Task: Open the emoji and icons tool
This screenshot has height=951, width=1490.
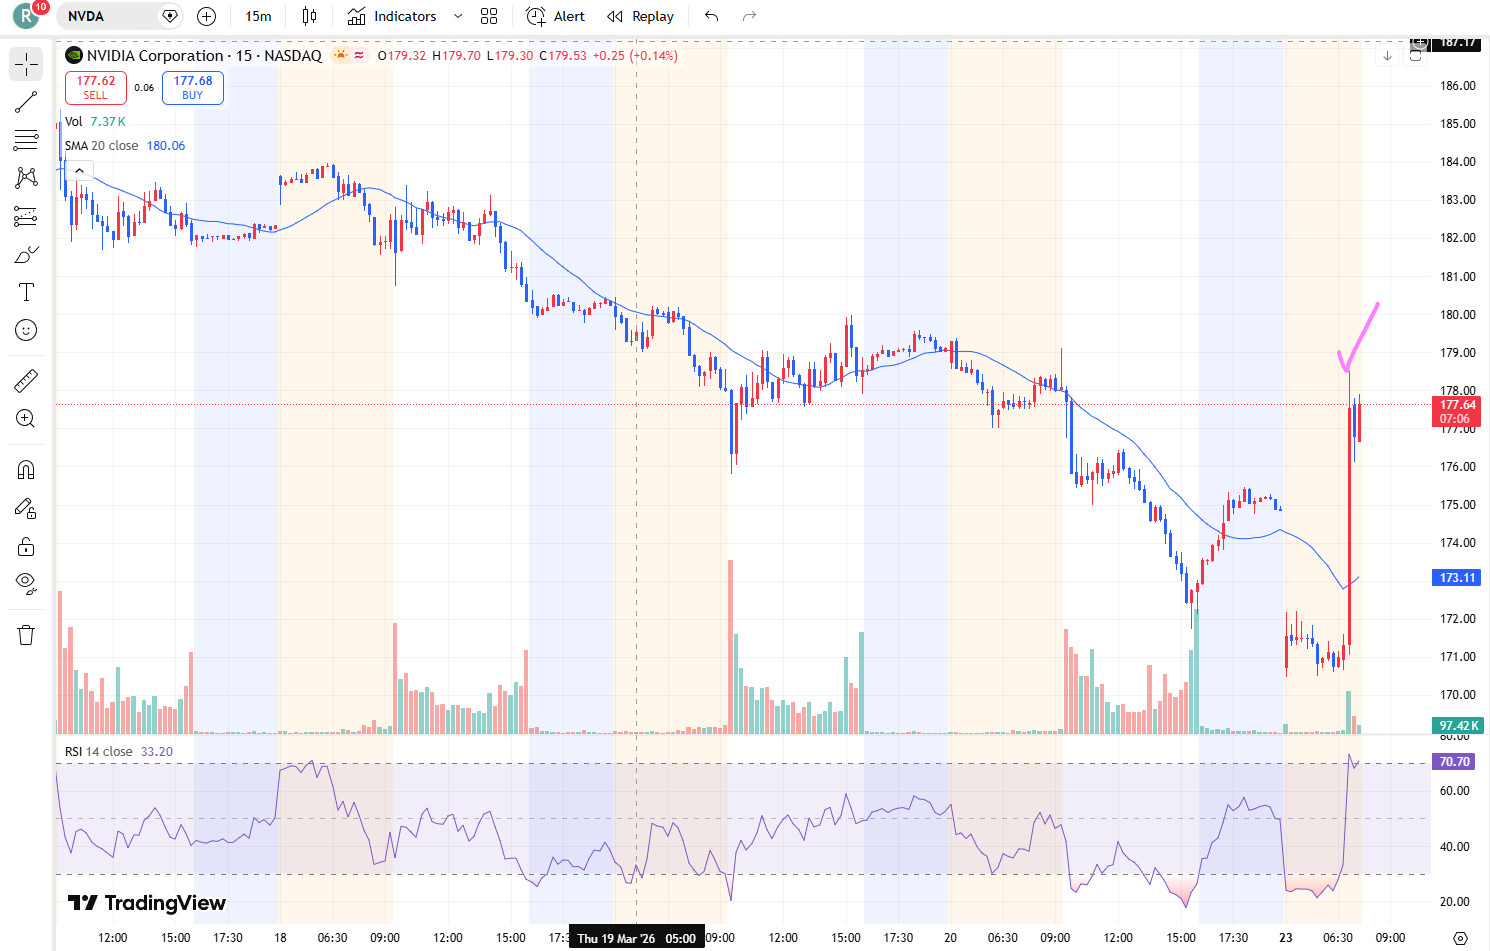Action: [x=27, y=330]
